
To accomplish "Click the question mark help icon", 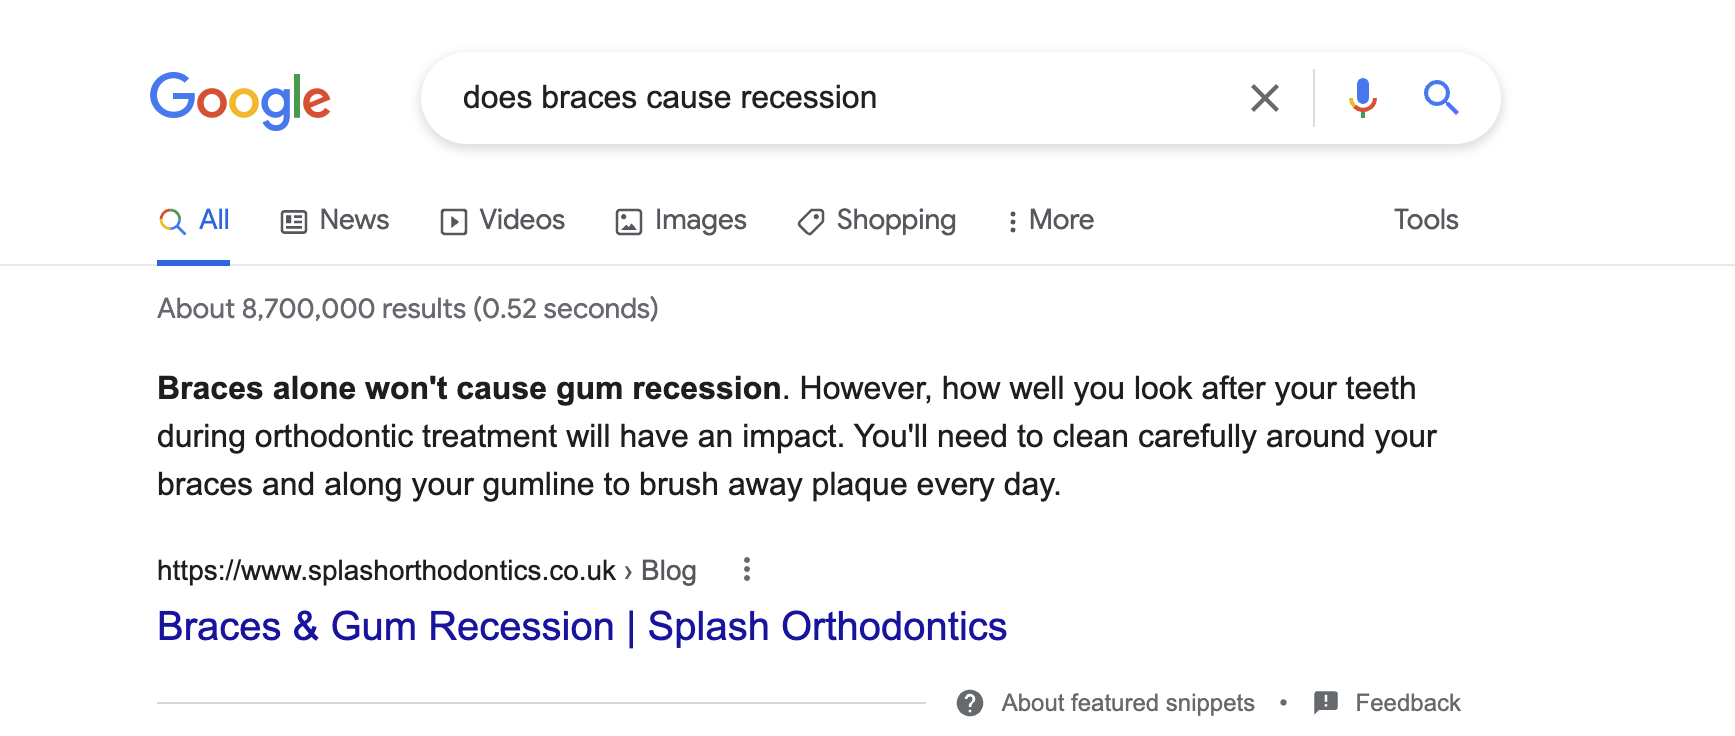I will pyautogui.click(x=970, y=703).
